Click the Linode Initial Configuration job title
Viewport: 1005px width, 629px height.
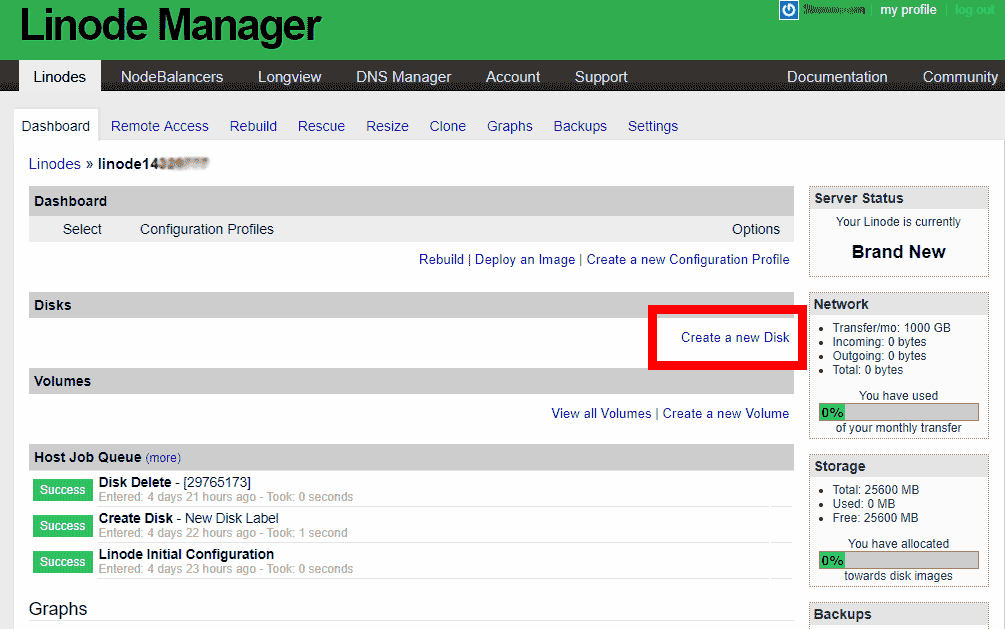[x=186, y=554]
